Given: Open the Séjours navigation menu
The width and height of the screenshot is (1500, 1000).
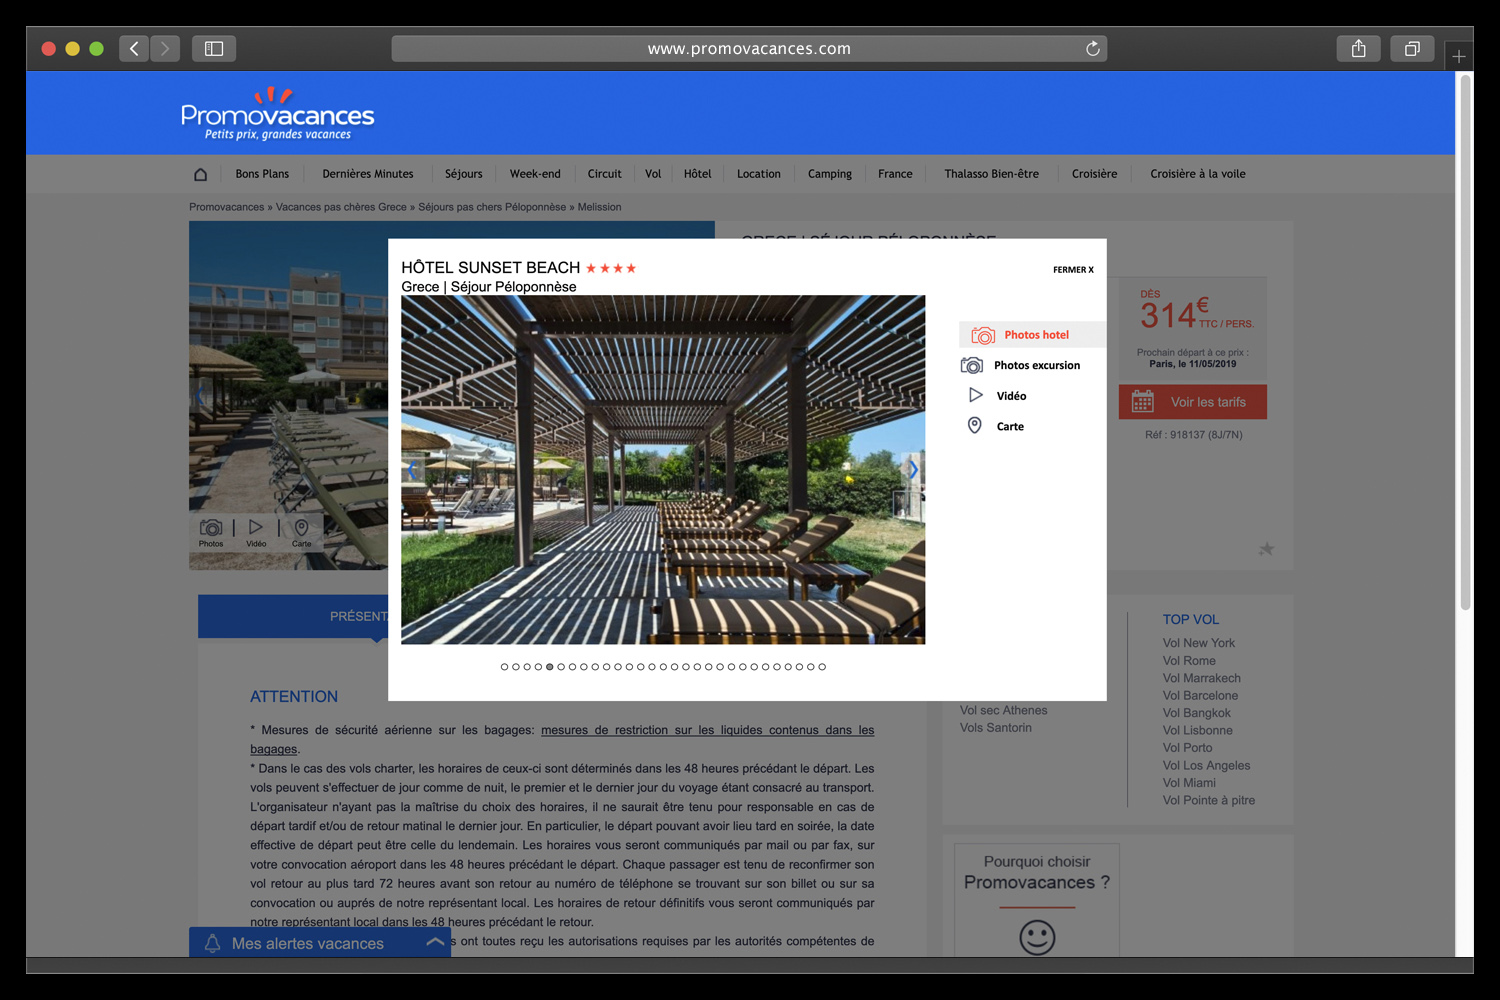Looking at the screenshot, I should point(463,174).
